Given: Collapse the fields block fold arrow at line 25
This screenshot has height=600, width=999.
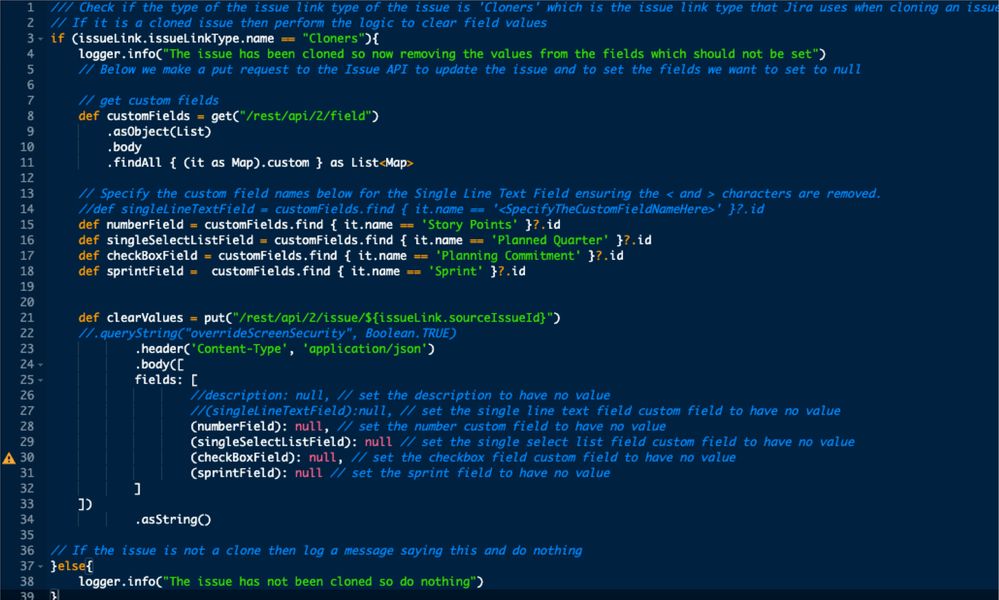Looking at the screenshot, I should [41, 380].
